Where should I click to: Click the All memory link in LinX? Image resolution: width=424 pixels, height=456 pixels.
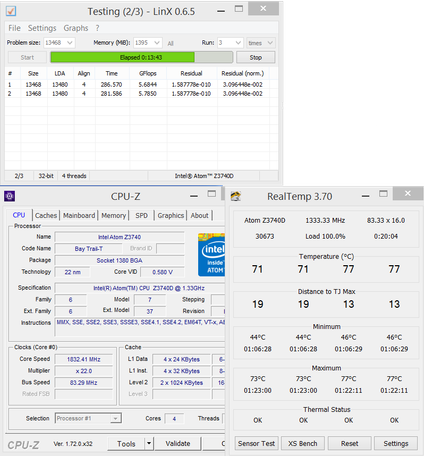(170, 43)
